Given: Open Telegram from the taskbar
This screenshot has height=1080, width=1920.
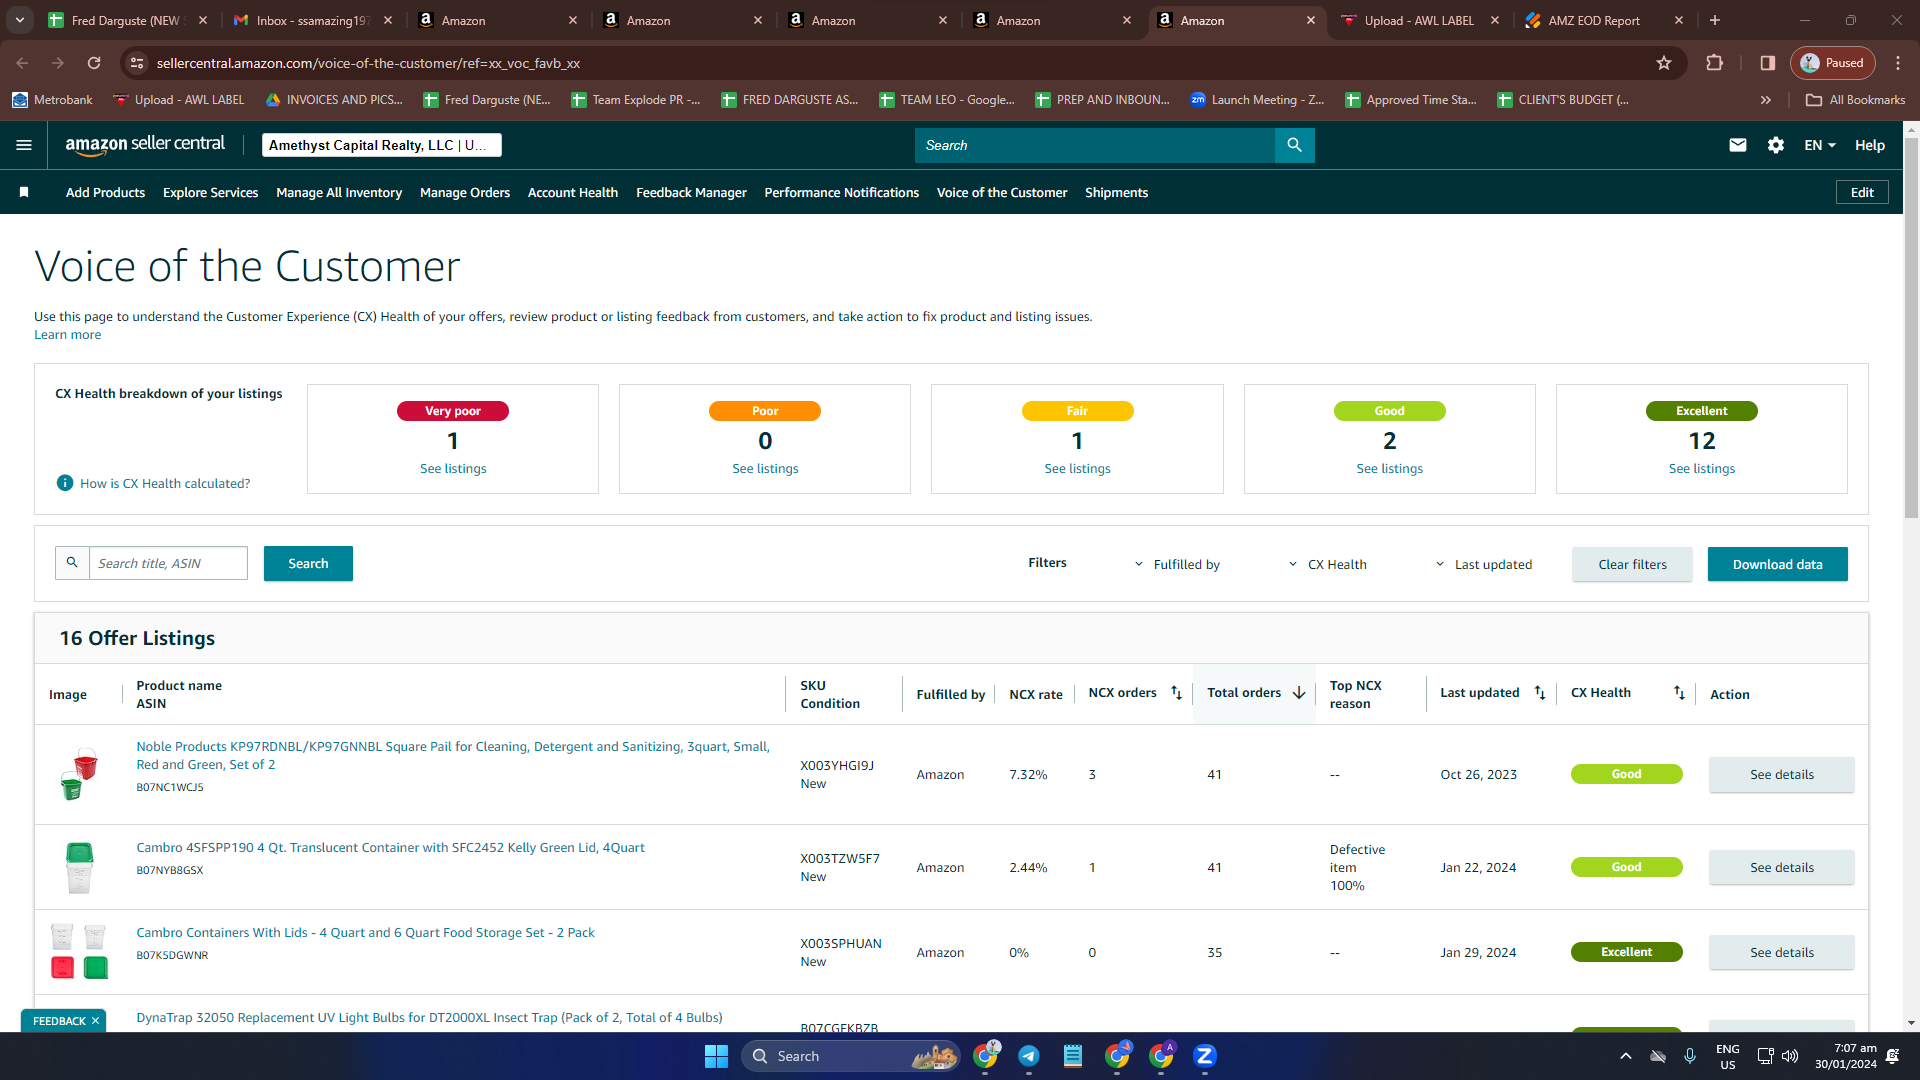Looking at the screenshot, I should coord(1029,1056).
